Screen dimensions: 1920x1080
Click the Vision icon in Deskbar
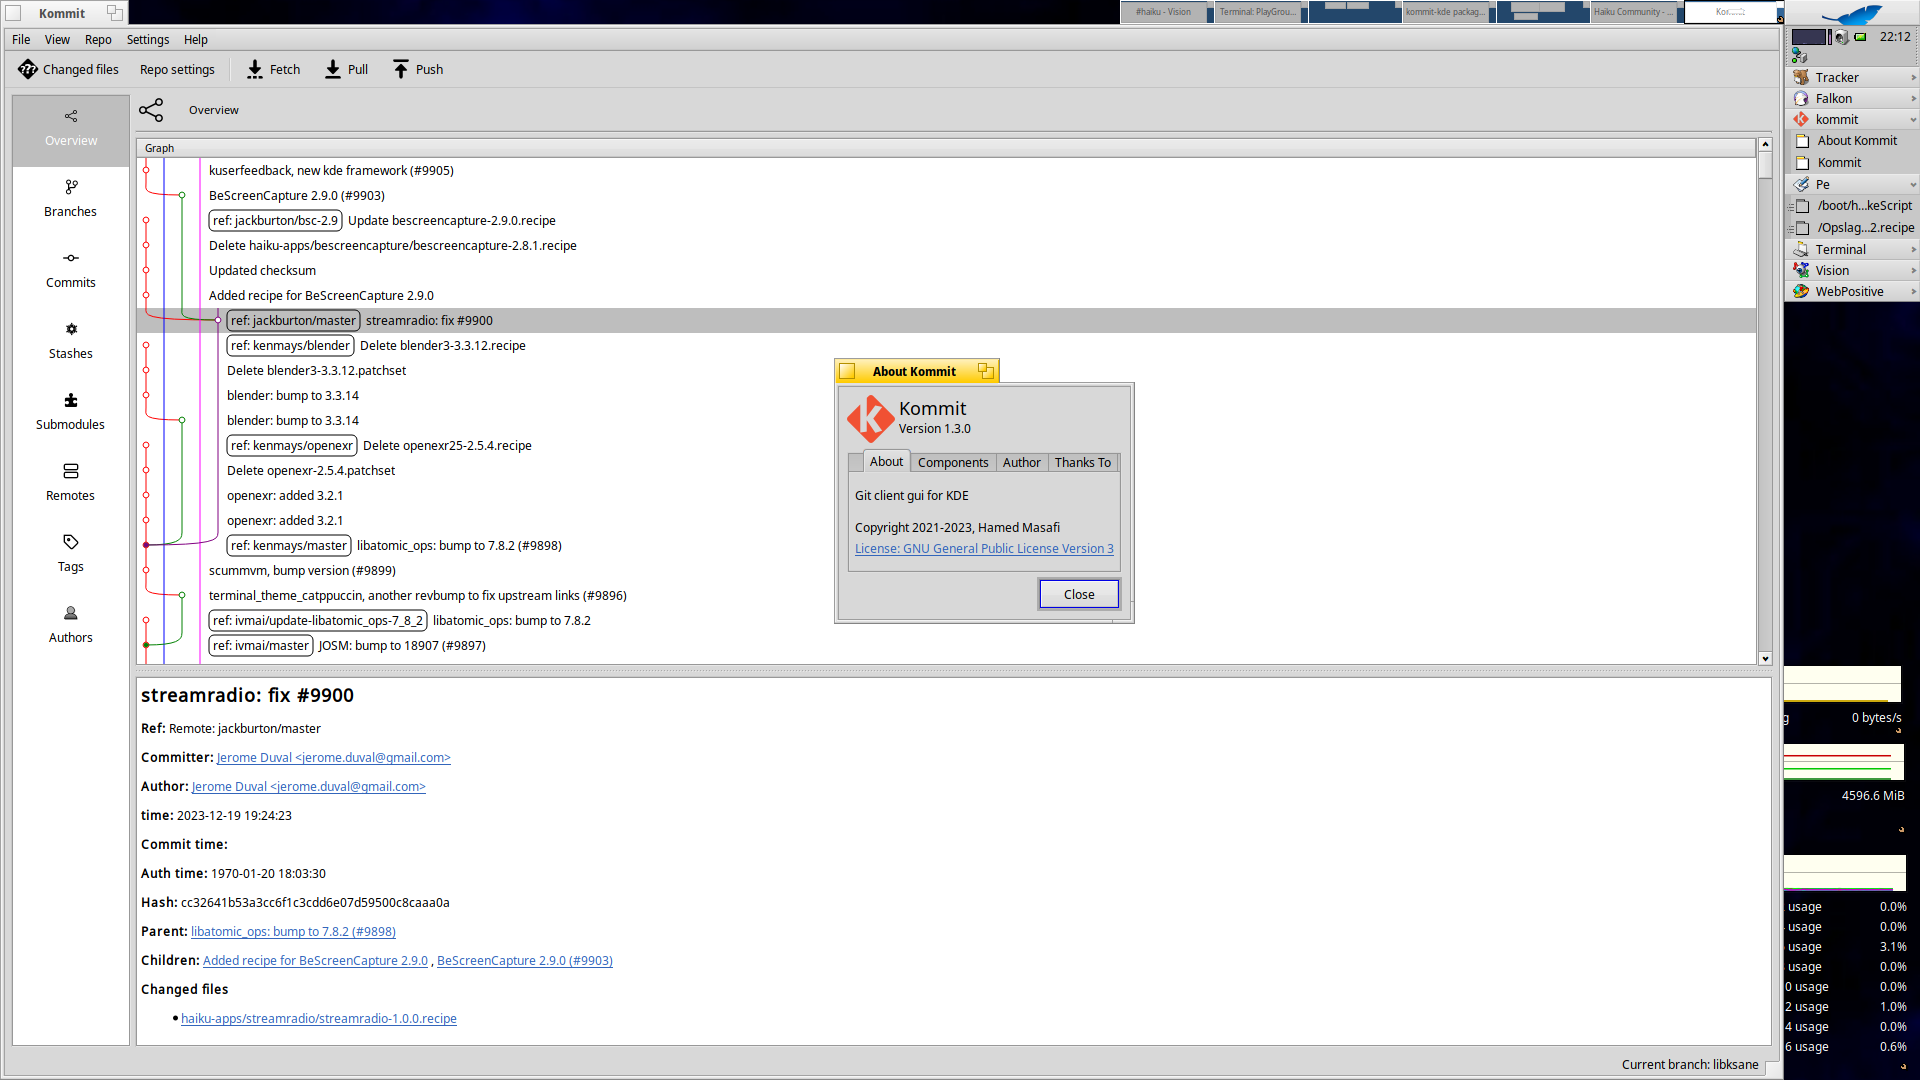pos(1801,270)
